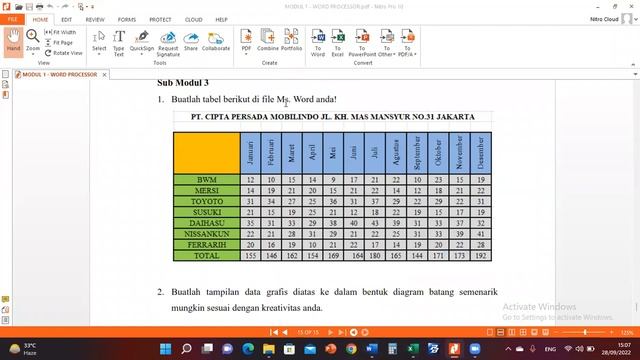
Task: Click the Save quick access icon
Action: (29, 7)
